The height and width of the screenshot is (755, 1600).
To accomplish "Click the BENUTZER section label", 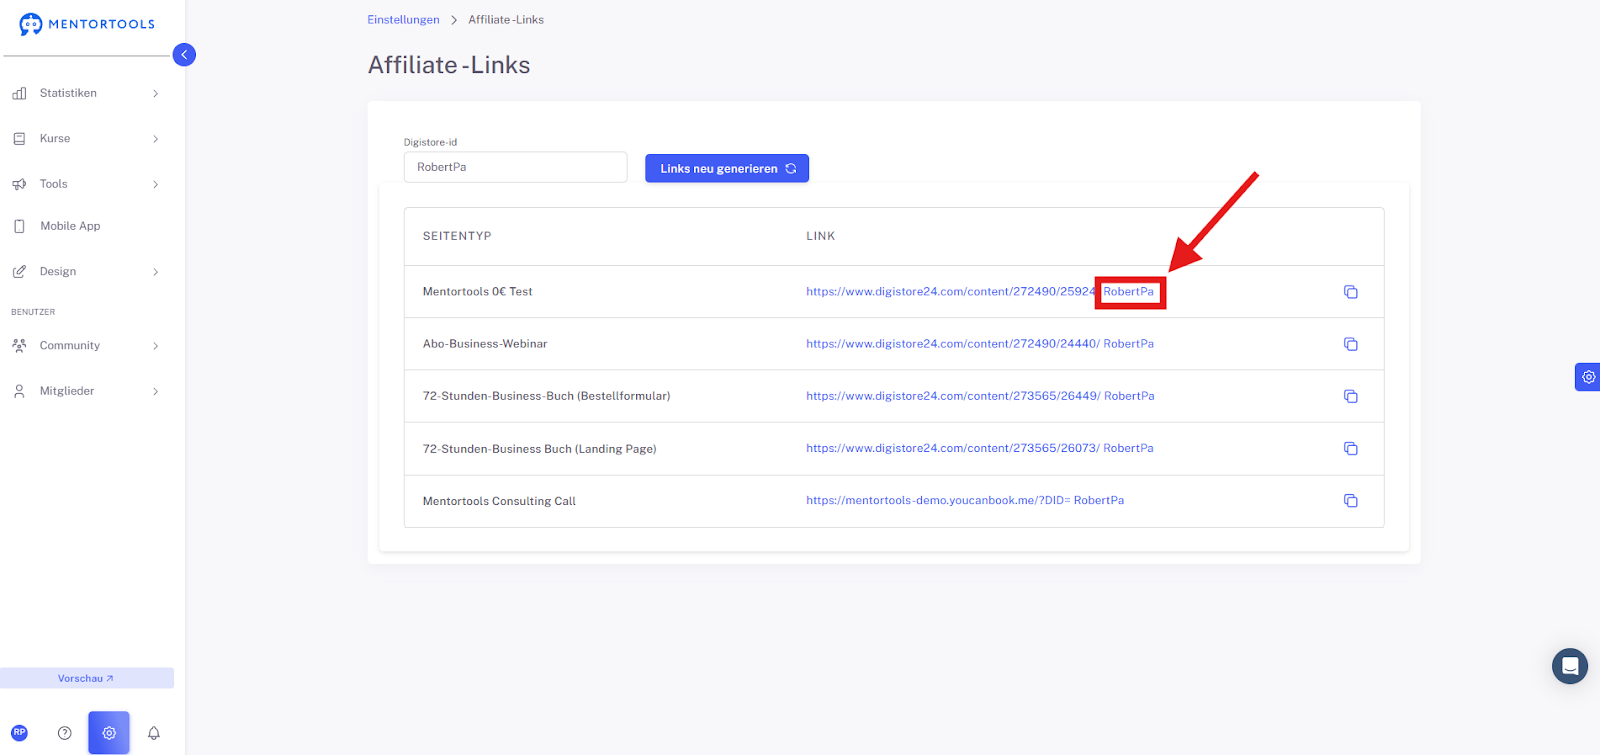I will pos(33,312).
